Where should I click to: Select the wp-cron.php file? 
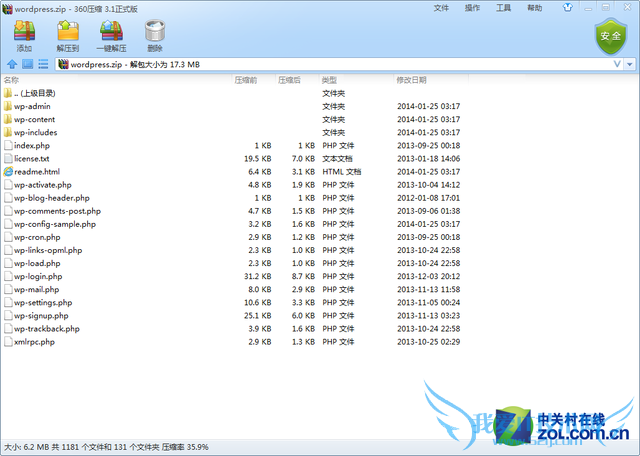[x=37, y=237]
